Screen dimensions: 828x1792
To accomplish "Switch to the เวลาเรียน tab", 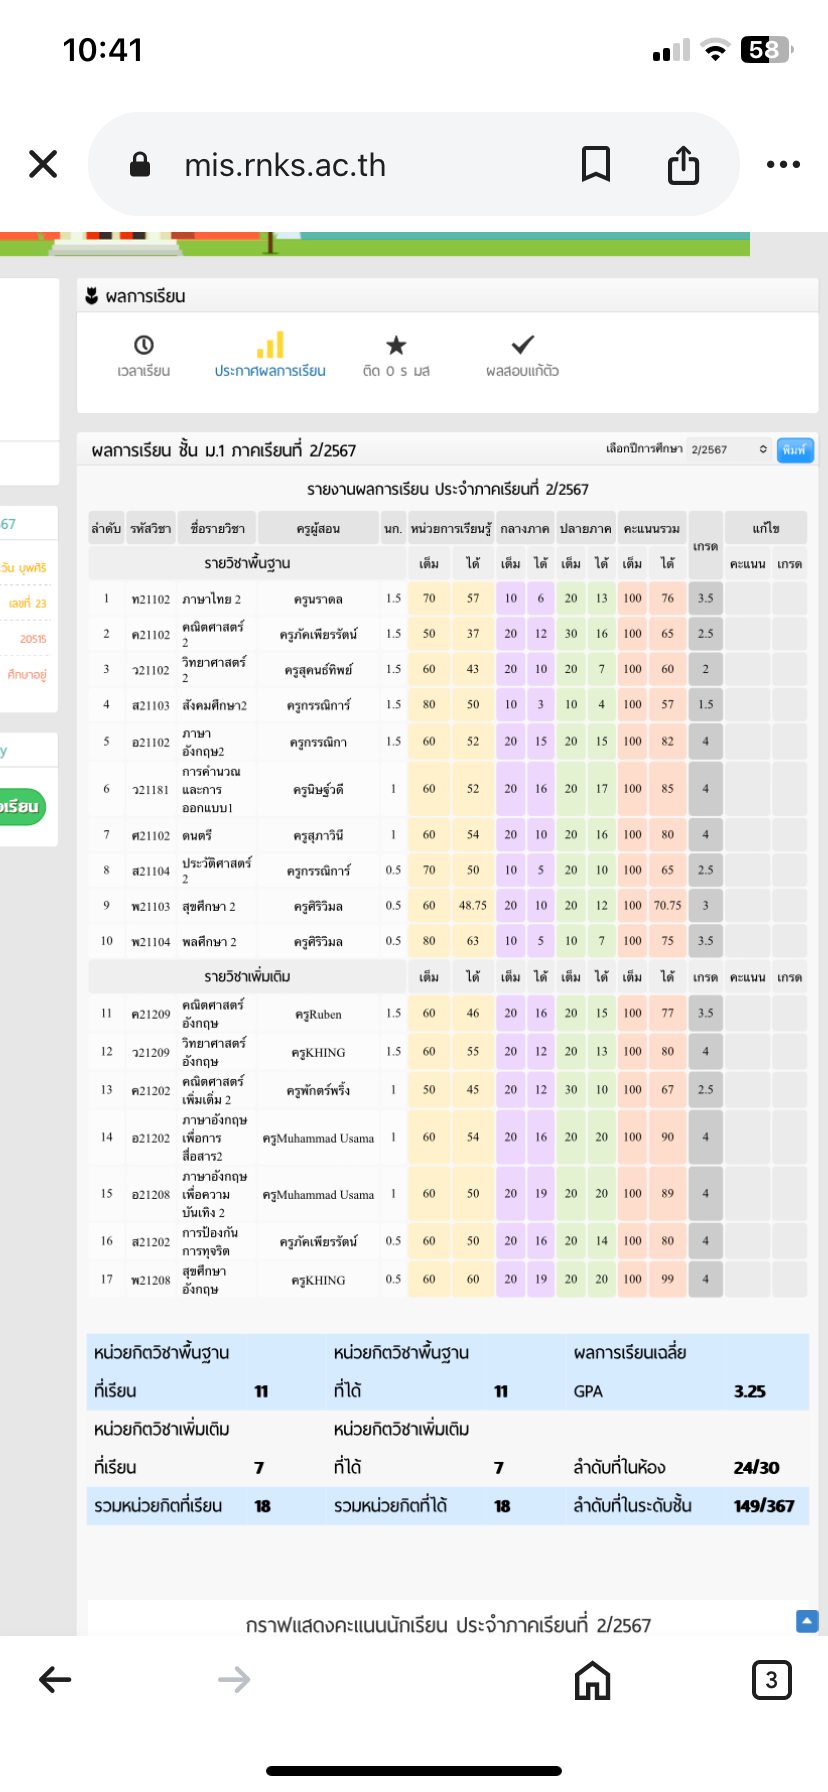I will (143, 356).
